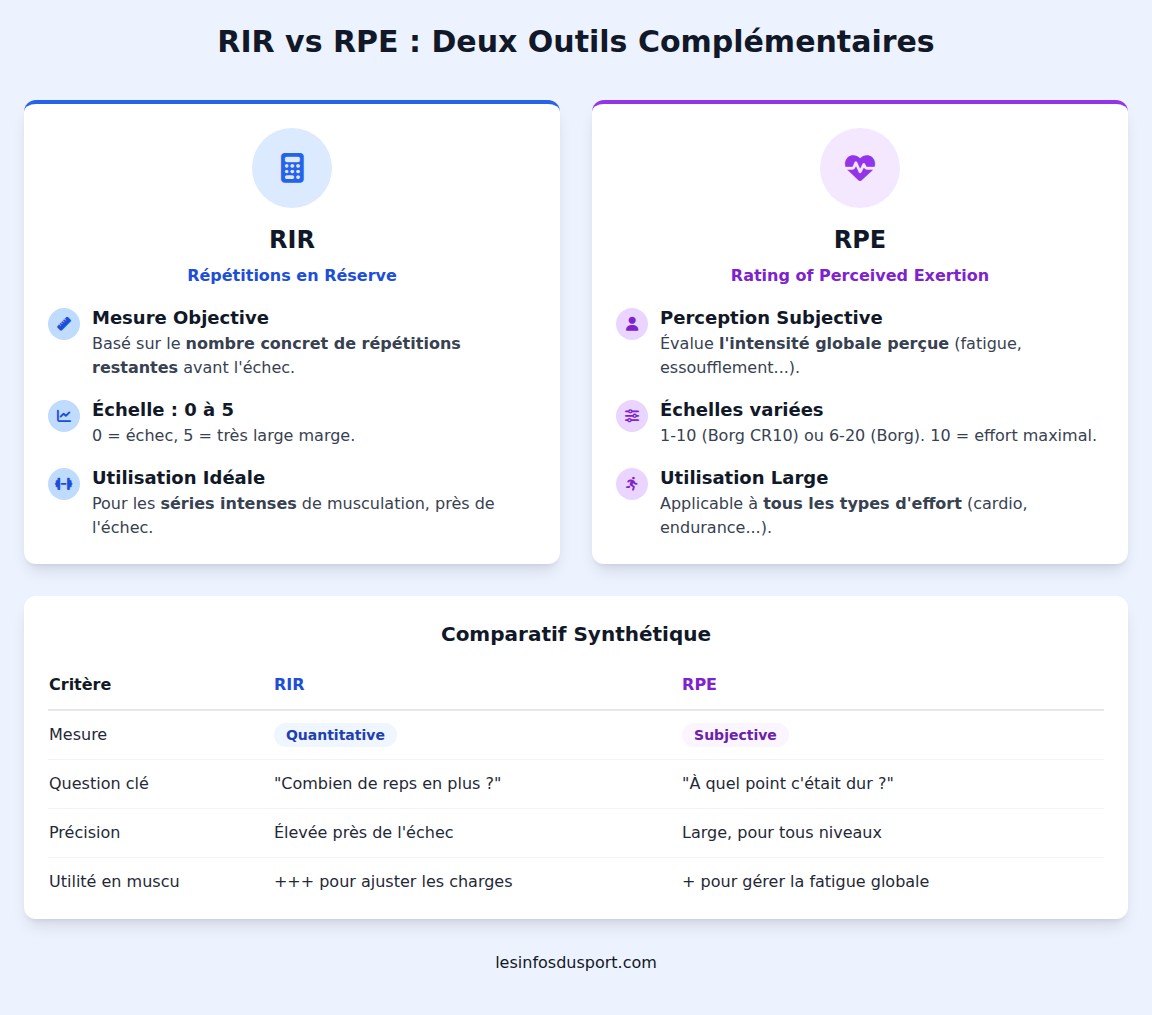Click the calculator icon above RIR
Image resolution: width=1152 pixels, height=1015 pixels.
point(291,168)
